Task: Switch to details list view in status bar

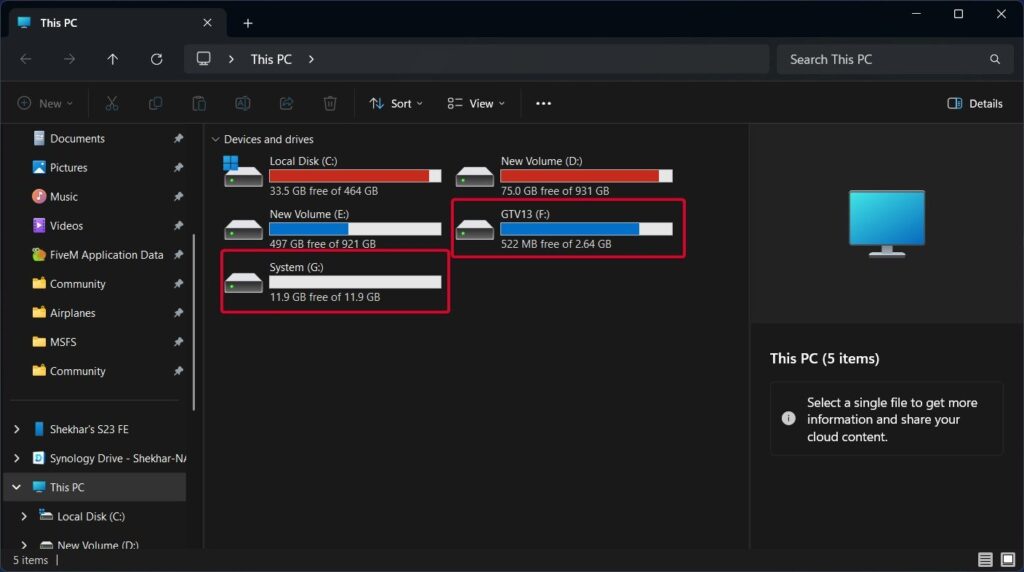Action: (x=985, y=560)
